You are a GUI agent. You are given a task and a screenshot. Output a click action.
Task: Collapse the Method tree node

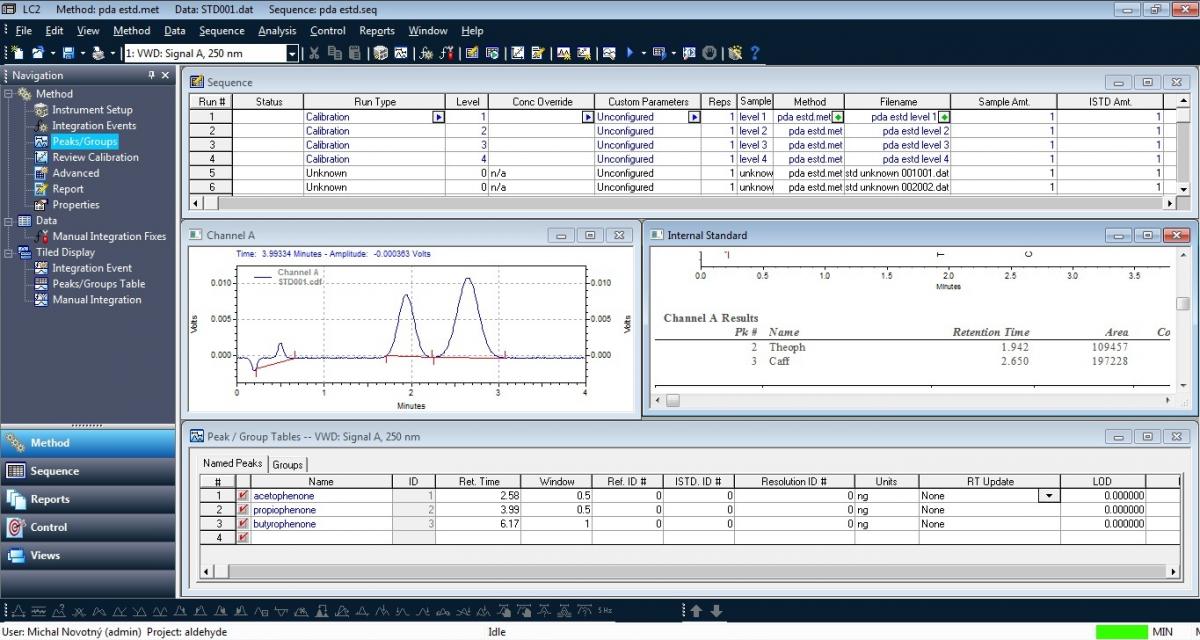[x=9, y=94]
